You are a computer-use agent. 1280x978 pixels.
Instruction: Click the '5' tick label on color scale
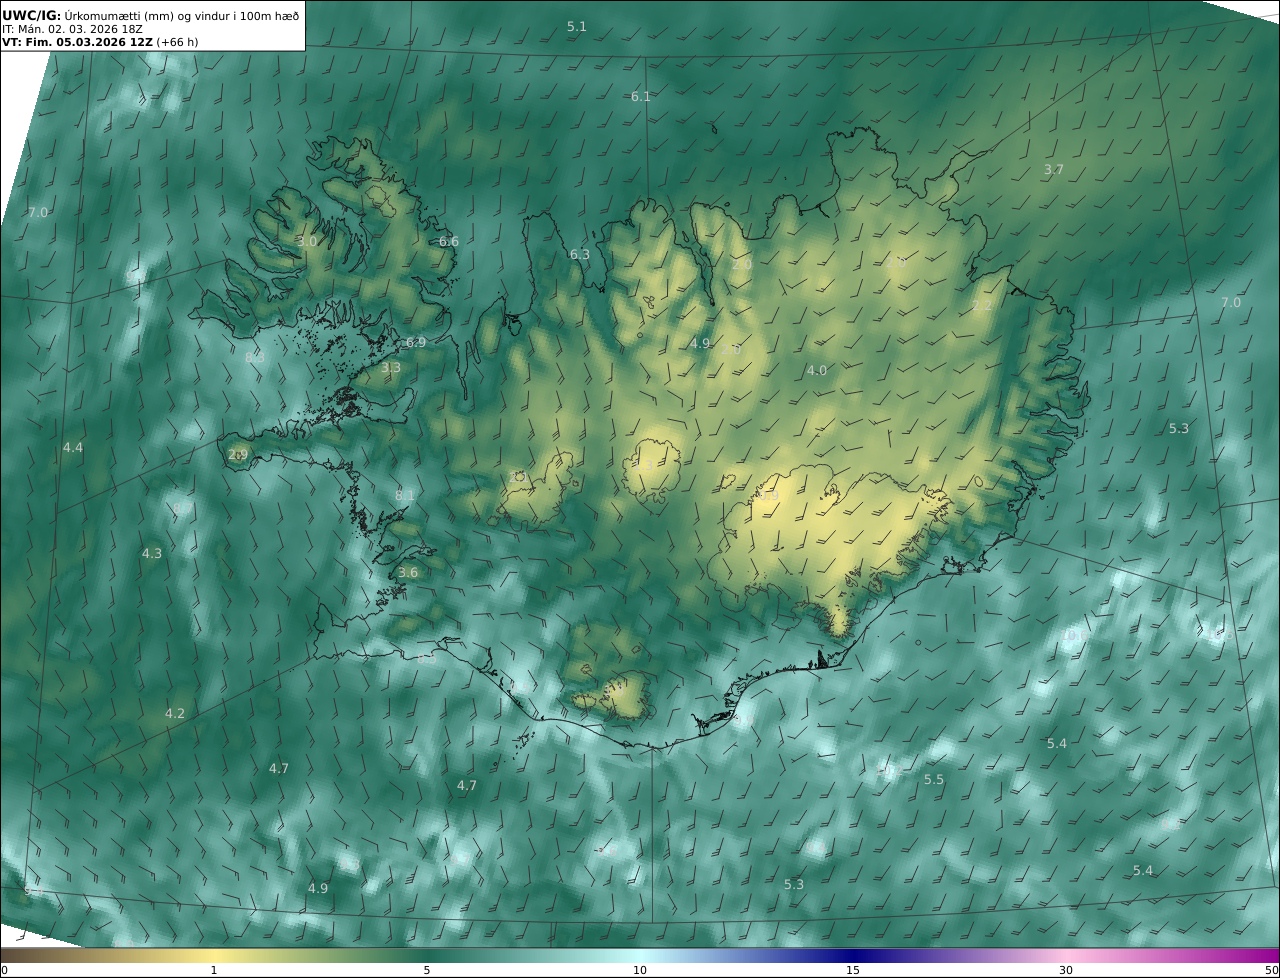pos(427,970)
